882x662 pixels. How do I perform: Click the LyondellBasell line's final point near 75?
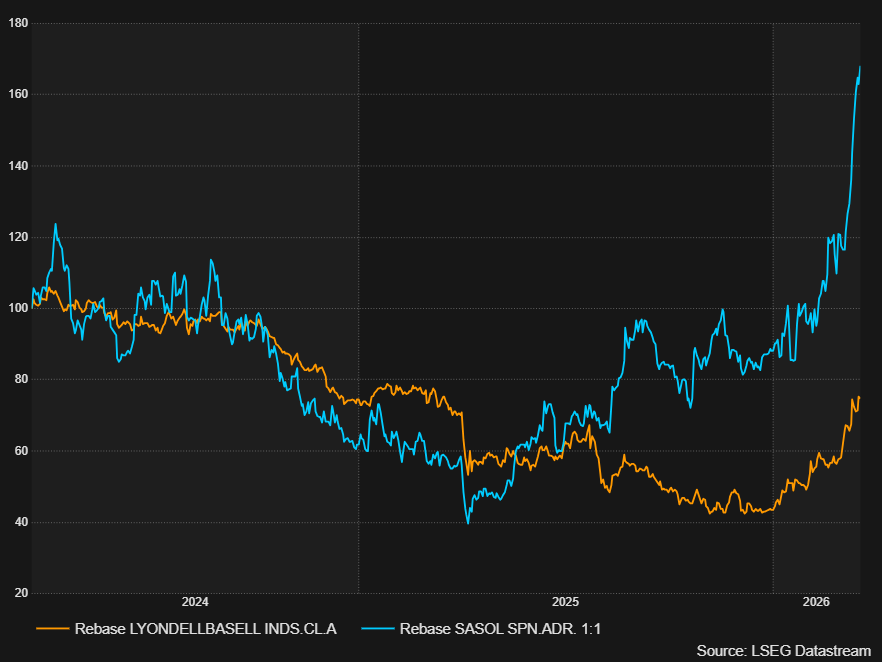859,398
